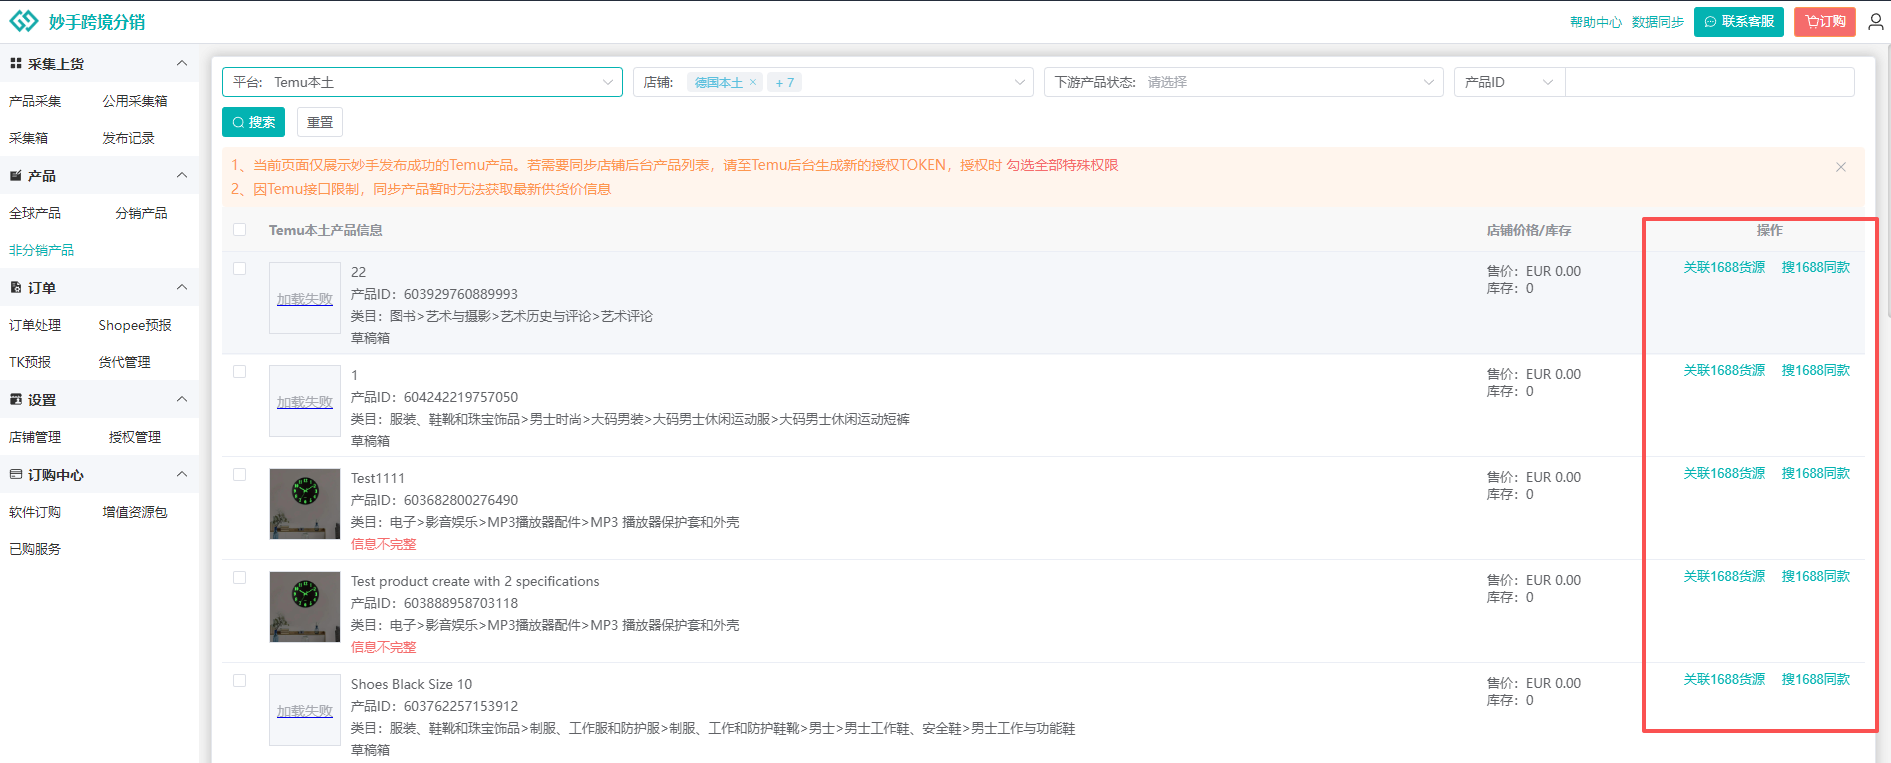
Task: Click 关联1688货源 for product 22
Action: tap(1724, 267)
